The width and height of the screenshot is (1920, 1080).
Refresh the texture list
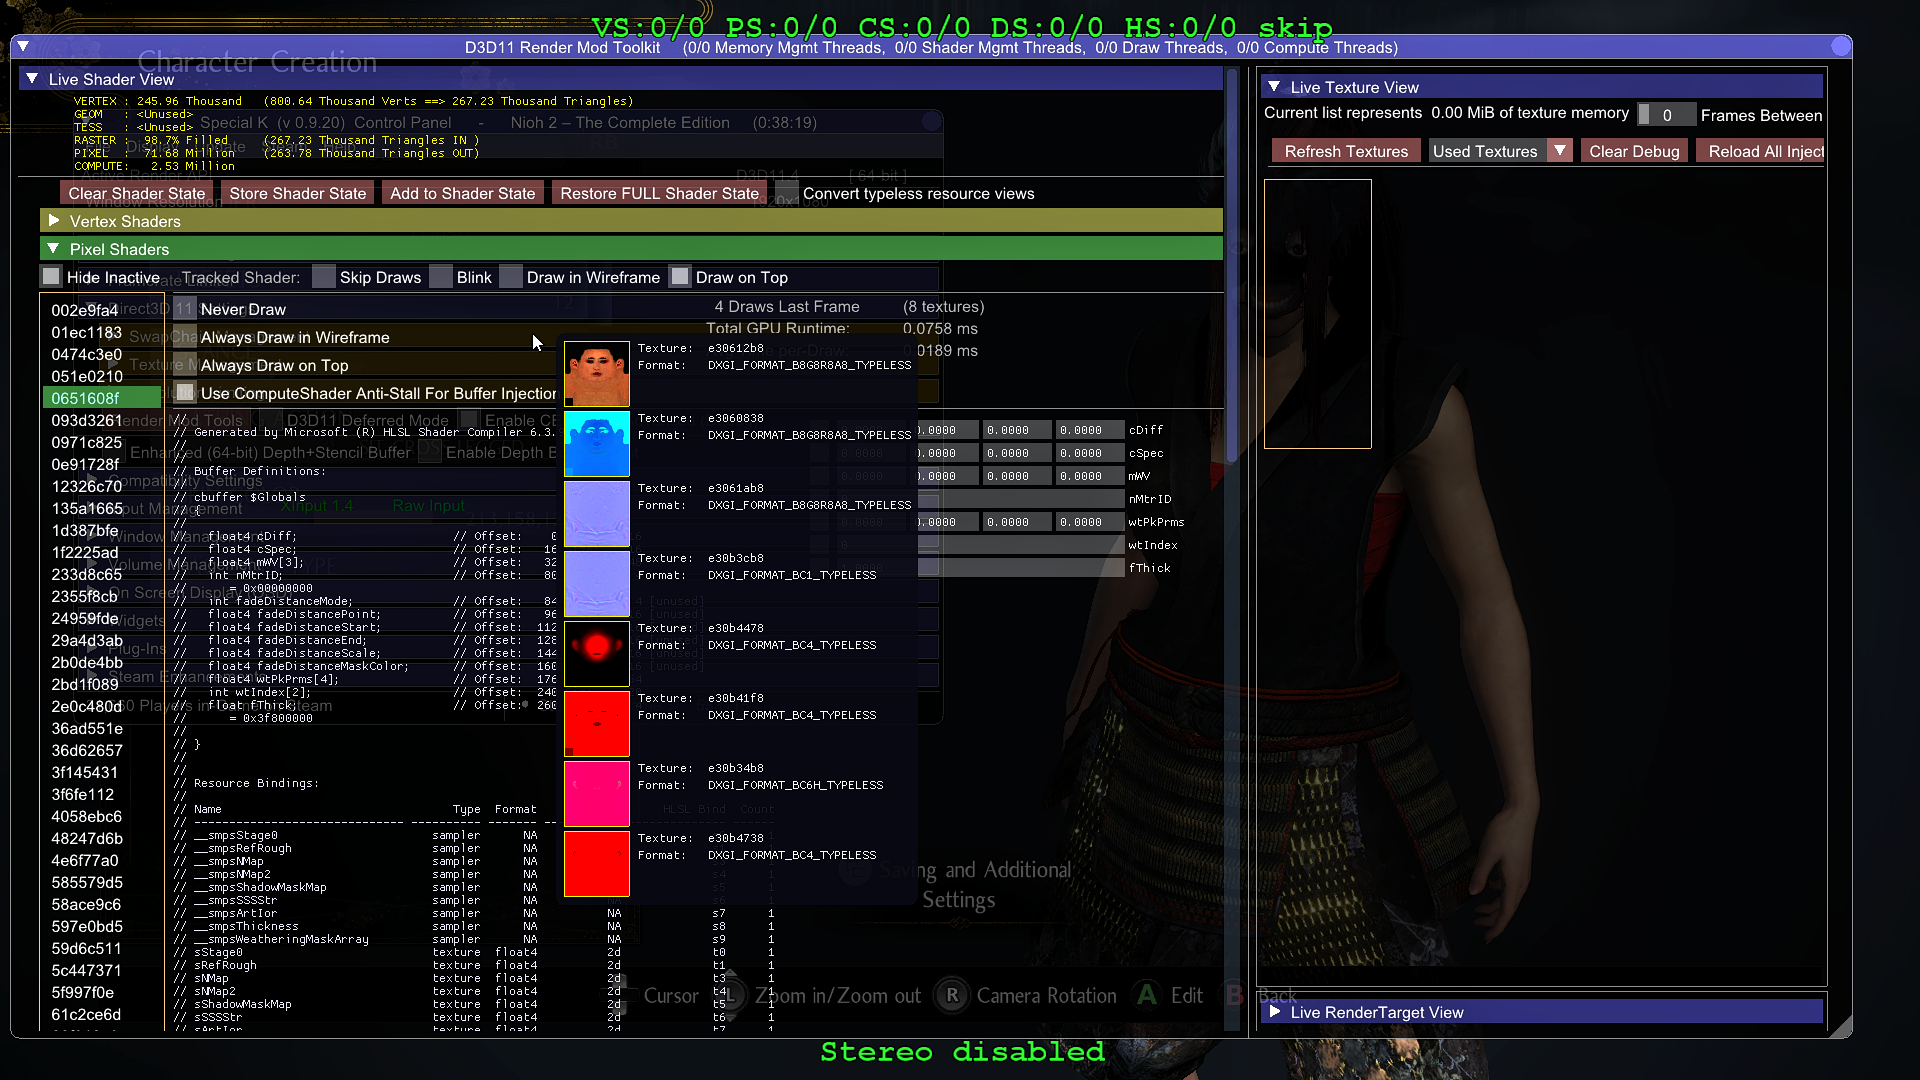click(x=1346, y=151)
